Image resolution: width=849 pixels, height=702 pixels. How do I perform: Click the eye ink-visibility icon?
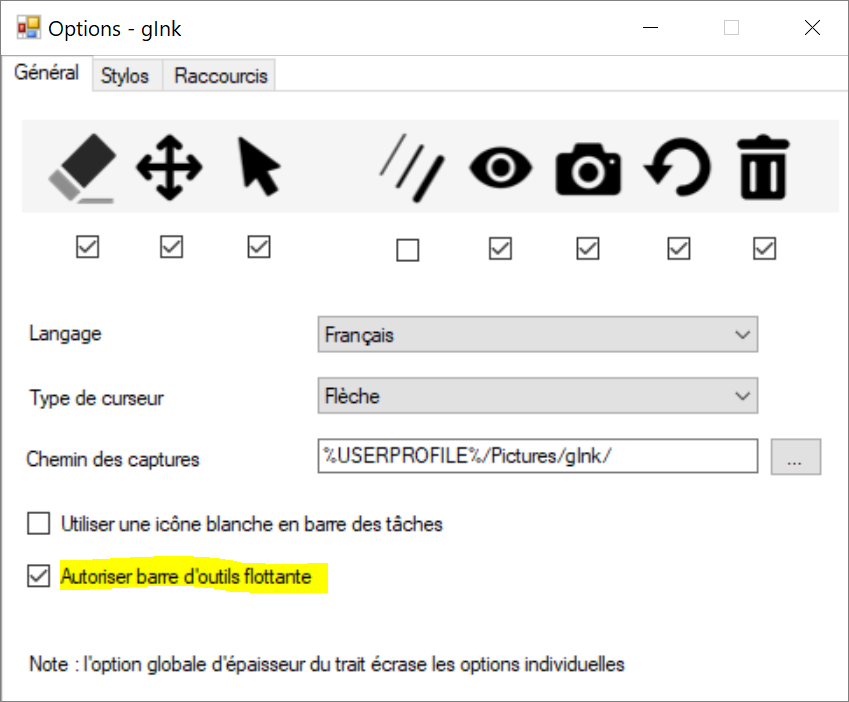(500, 167)
